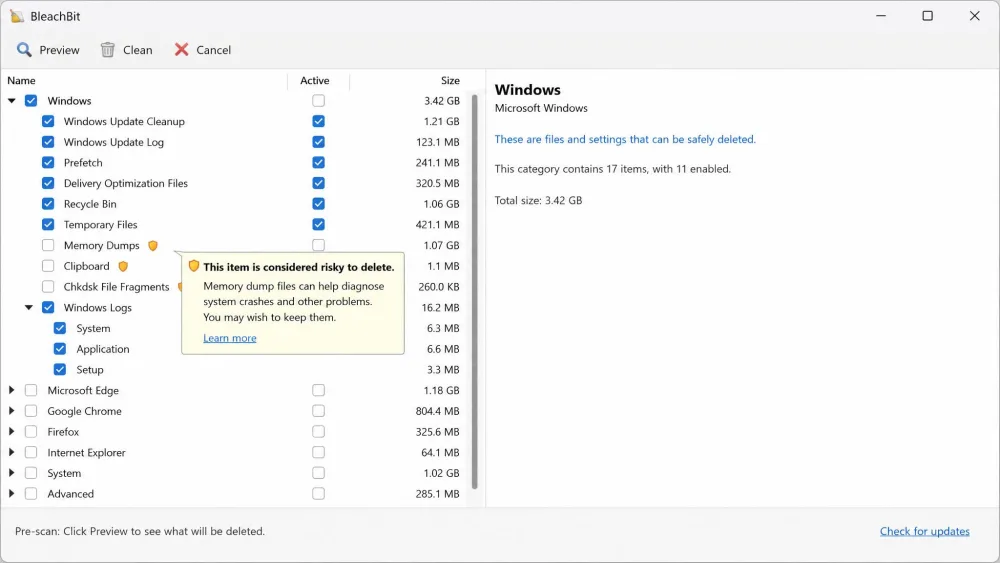Click the red Cancel X icon
The width and height of the screenshot is (1000, 563).
coord(182,50)
